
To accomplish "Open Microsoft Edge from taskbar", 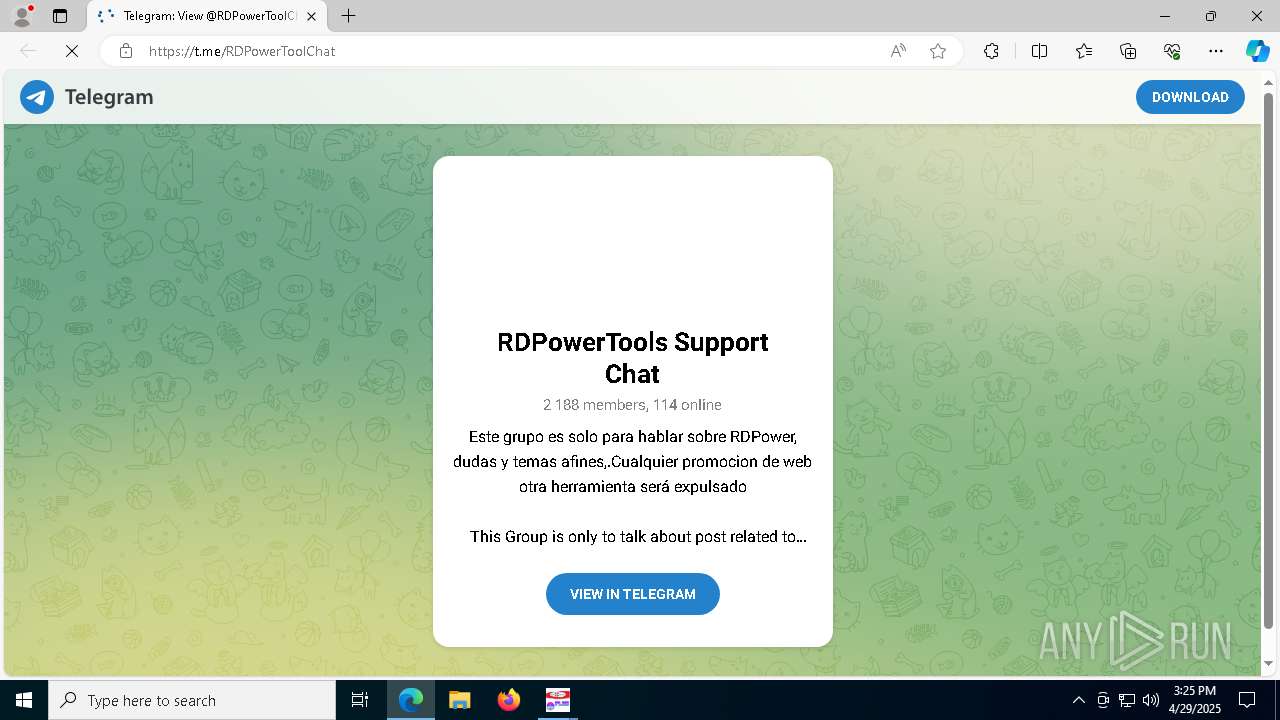I will pyautogui.click(x=411, y=700).
